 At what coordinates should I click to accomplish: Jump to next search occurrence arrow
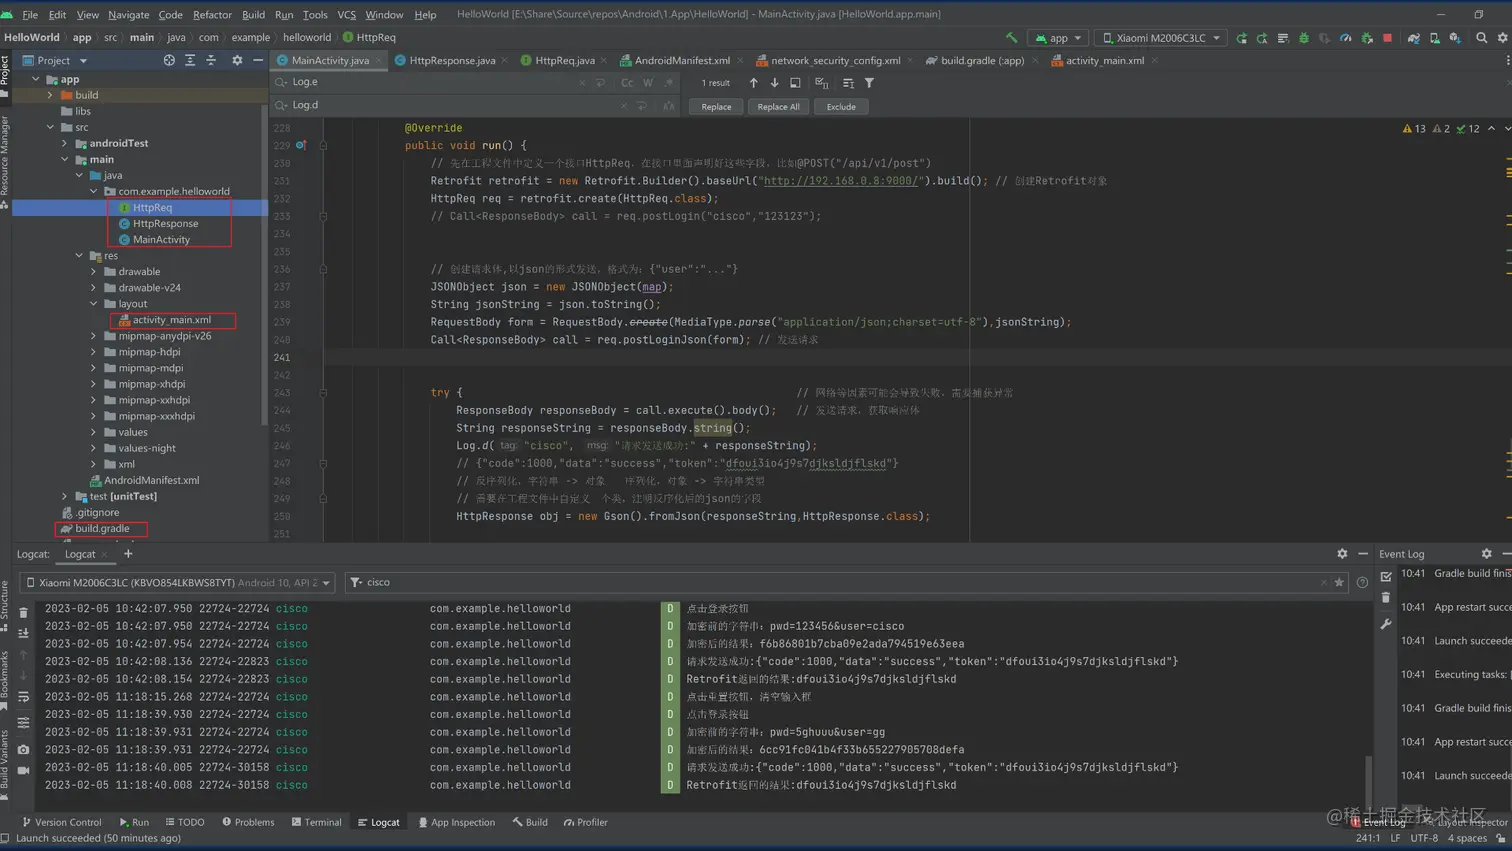click(774, 83)
